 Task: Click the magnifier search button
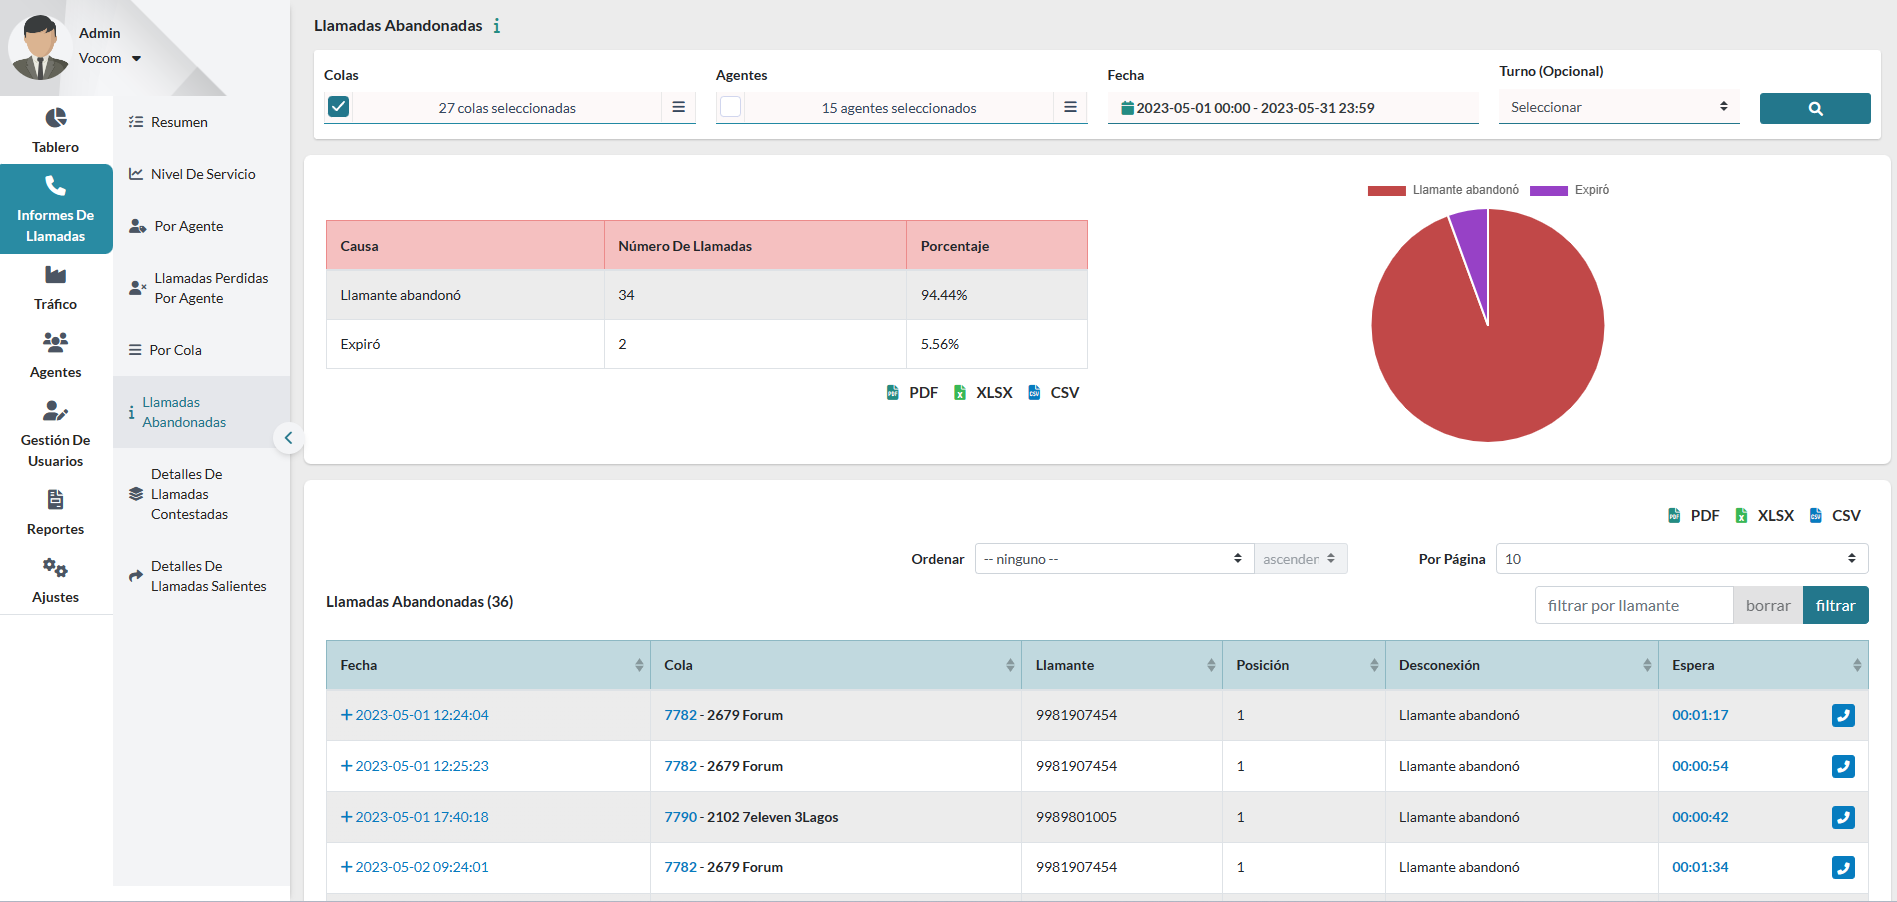click(x=1815, y=108)
